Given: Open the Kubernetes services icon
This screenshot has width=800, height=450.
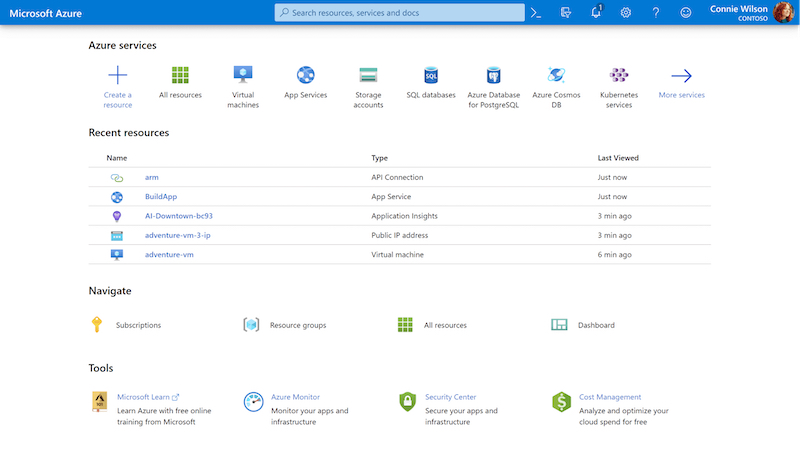Looking at the screenshot, I should tap(619, 75).
